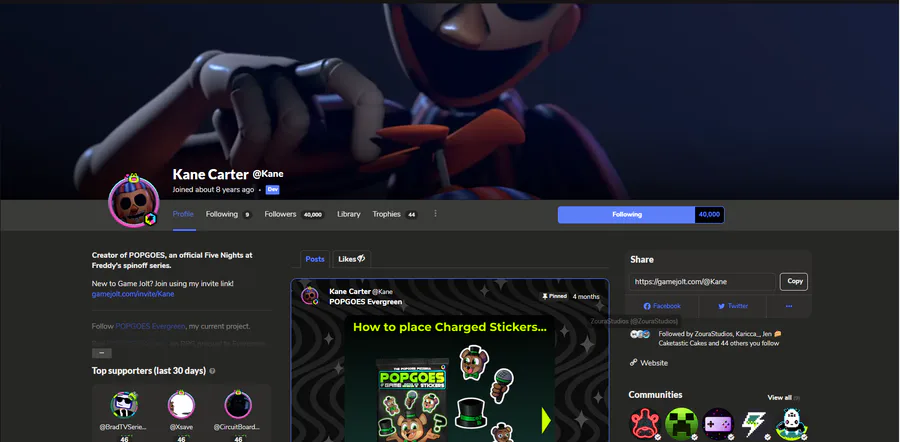The image size is (900, 442).
Task: Open the Charged Stickers post image
Action: (x=449, y=379)
